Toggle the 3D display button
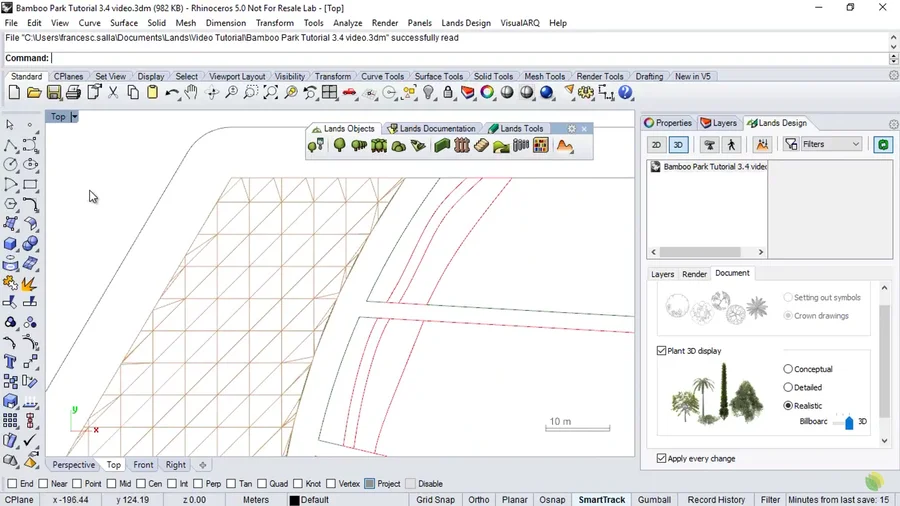Image resolution: width=900 pixels, height=506 pixels. coord(678,145)
